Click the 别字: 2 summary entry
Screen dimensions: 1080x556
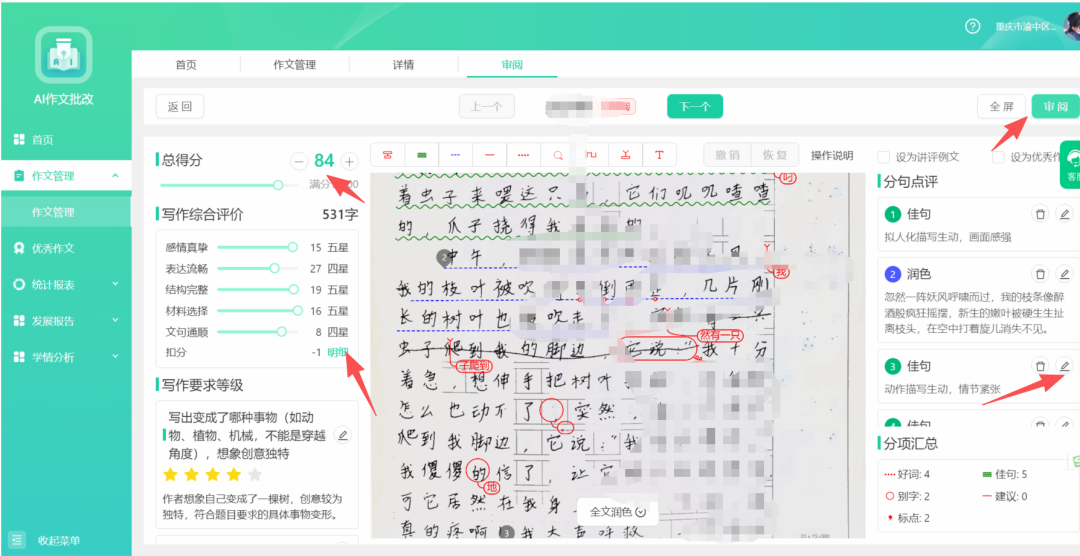coord(907,496)
